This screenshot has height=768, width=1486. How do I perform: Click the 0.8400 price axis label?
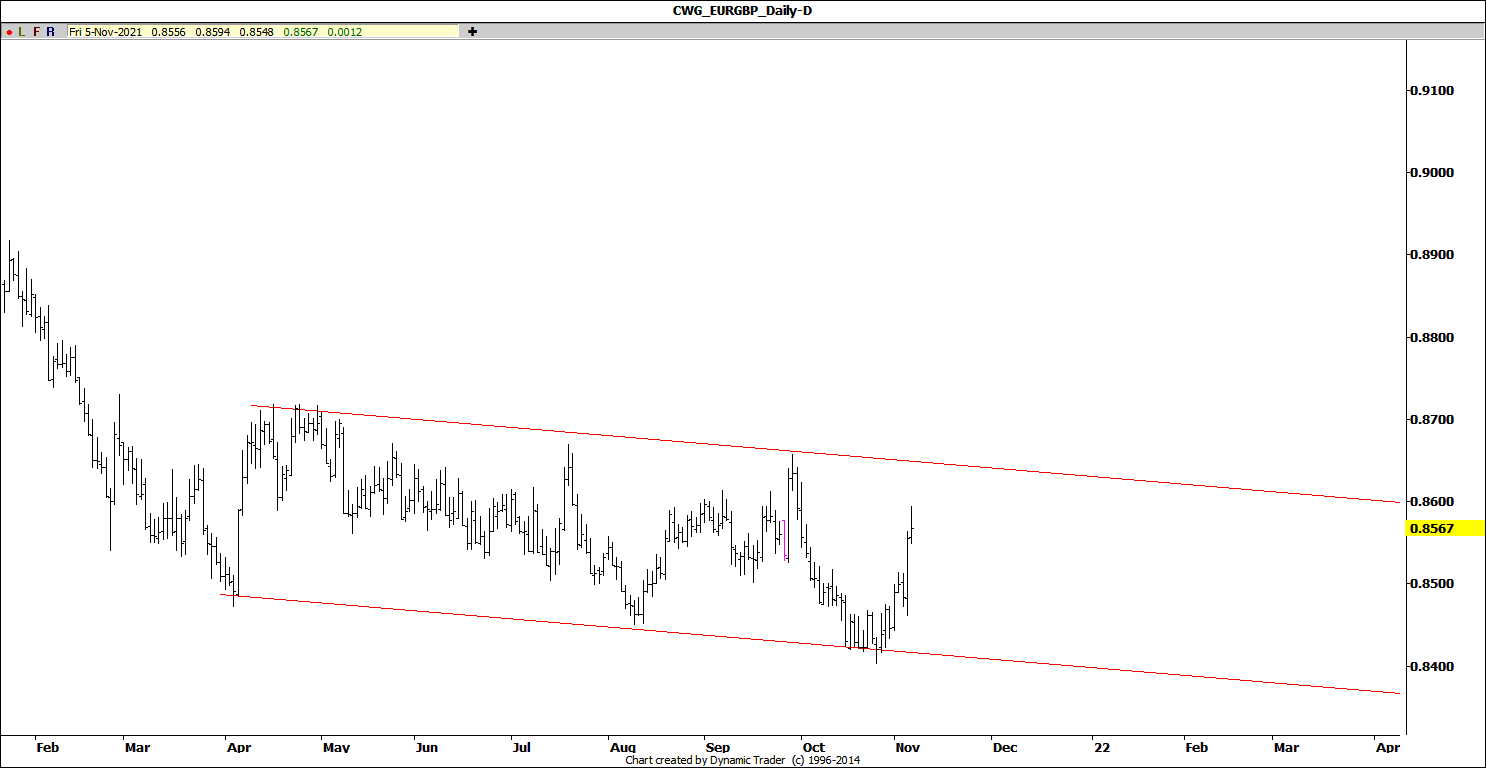tap(1431, 667)
